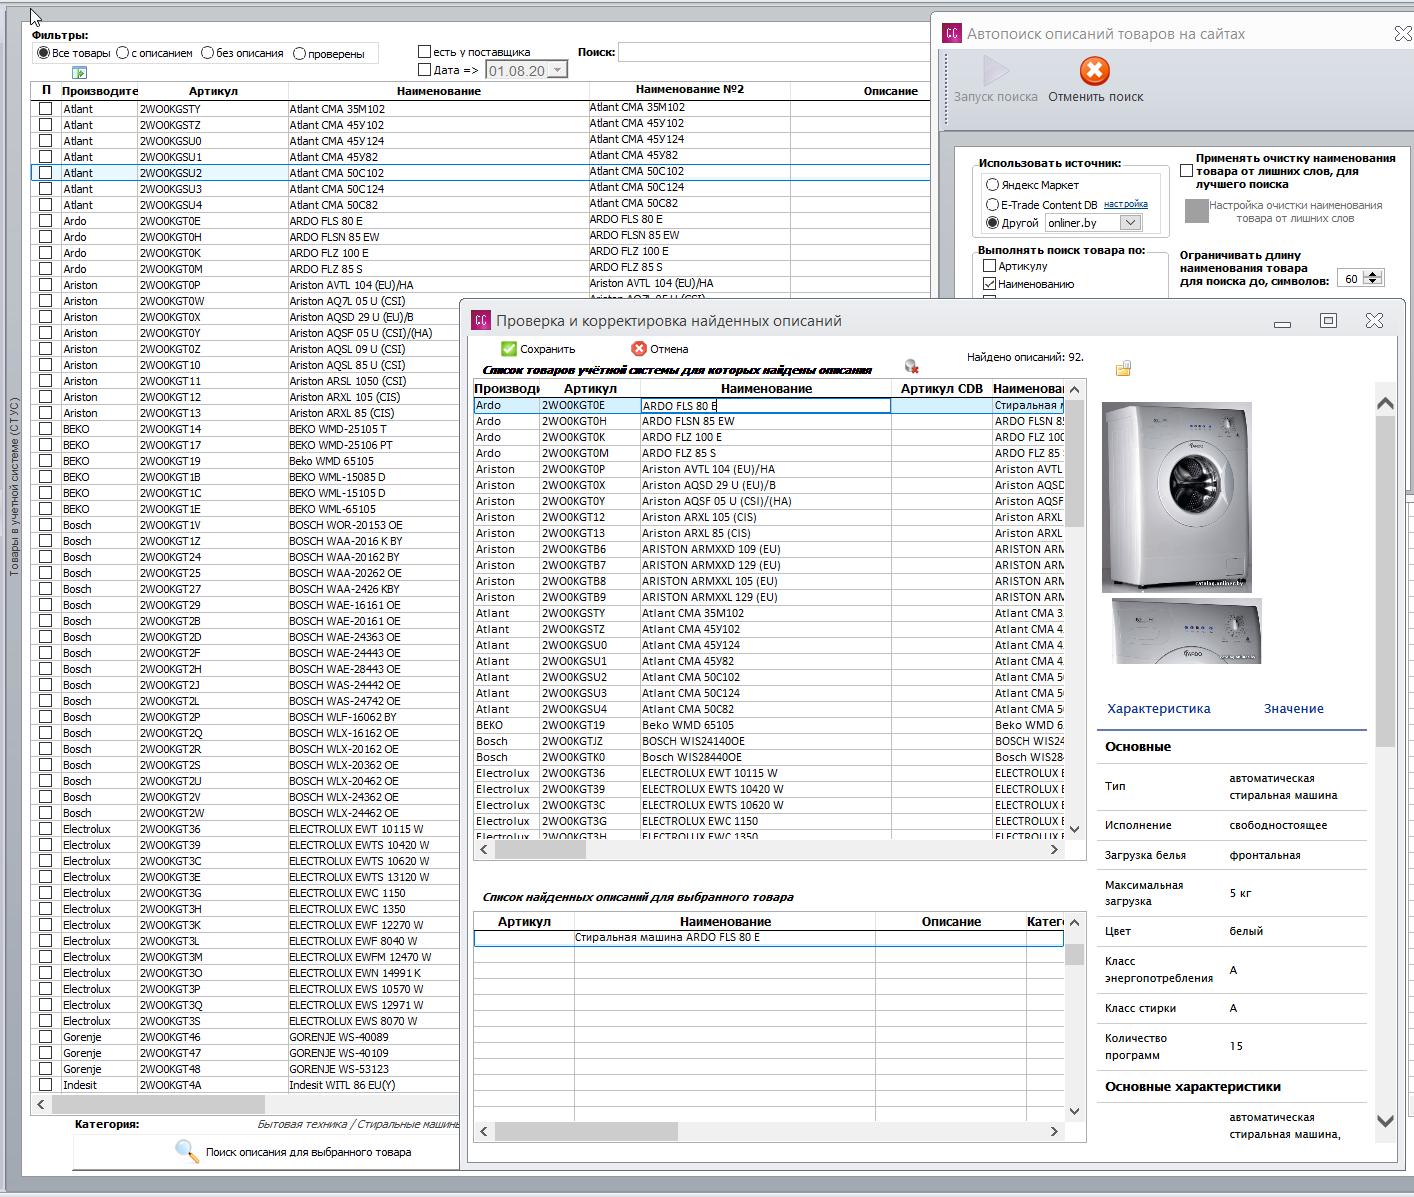Select the проверены filter
1414x1197 pixels.
(x=299, y=54)
